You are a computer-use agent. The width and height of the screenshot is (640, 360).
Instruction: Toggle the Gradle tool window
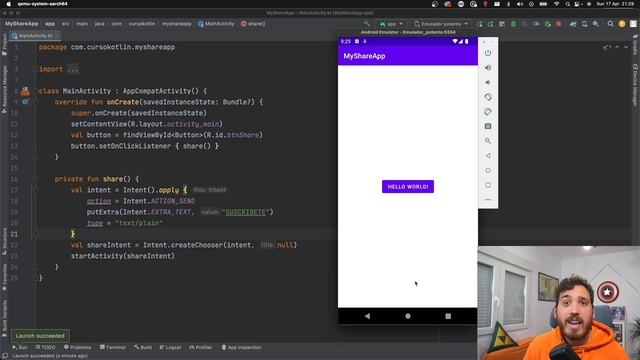[635, 45]
